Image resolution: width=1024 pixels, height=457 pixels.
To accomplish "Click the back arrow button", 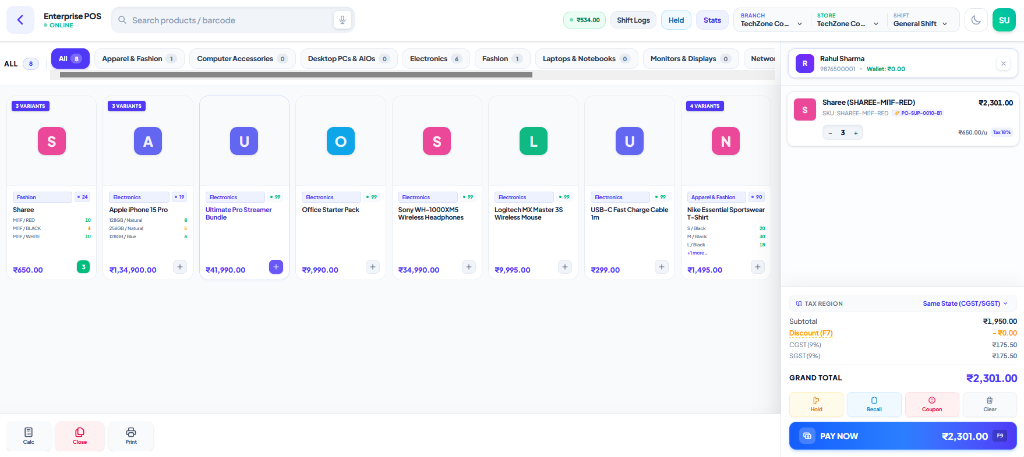I will click(x=20, y=20).
